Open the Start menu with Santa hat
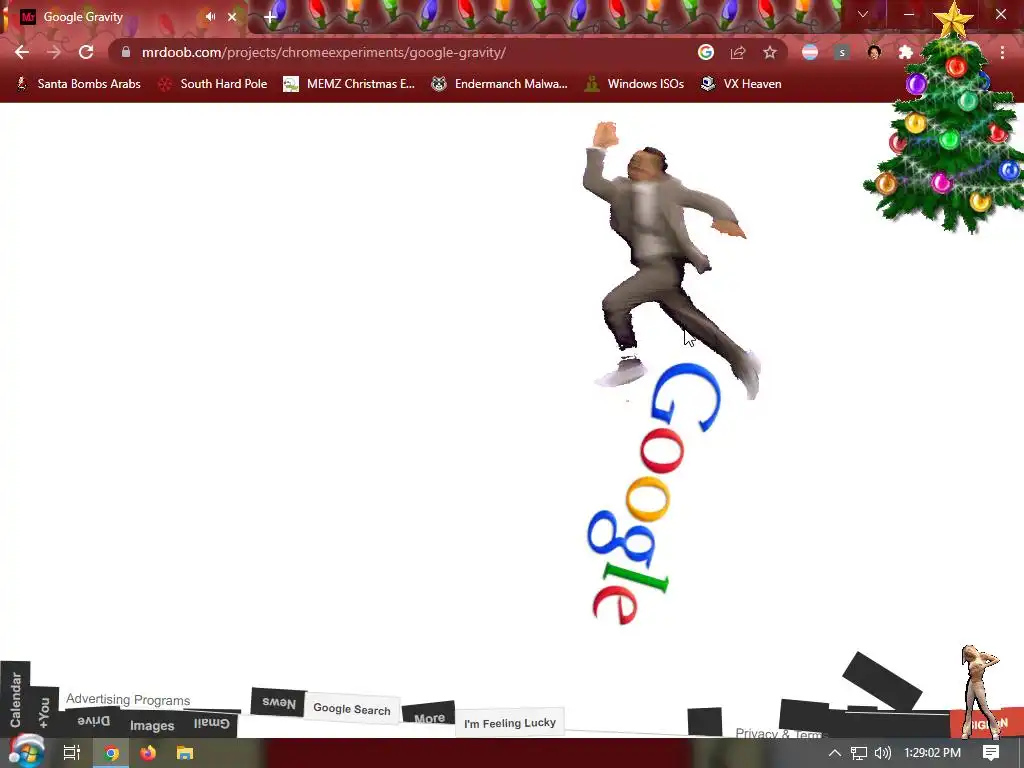Image resolution: width=1024 pixels, height=768 pixels. coord(26,752)
